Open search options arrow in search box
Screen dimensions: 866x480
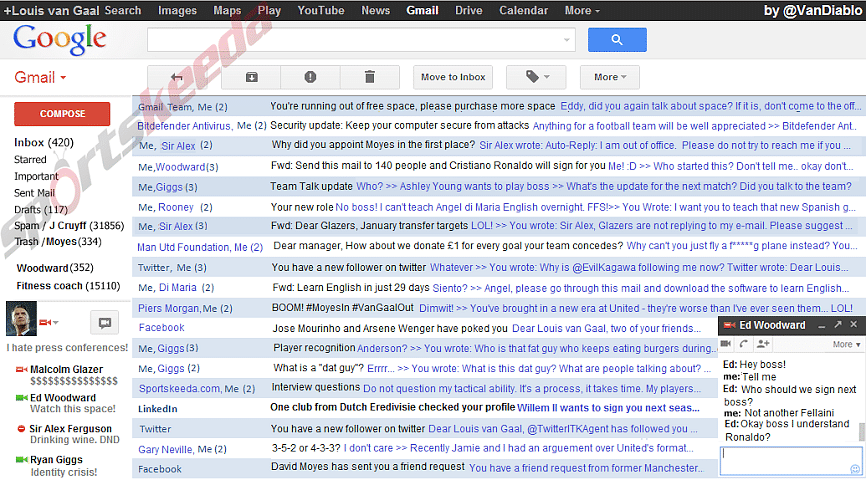[x=566, y=40]
